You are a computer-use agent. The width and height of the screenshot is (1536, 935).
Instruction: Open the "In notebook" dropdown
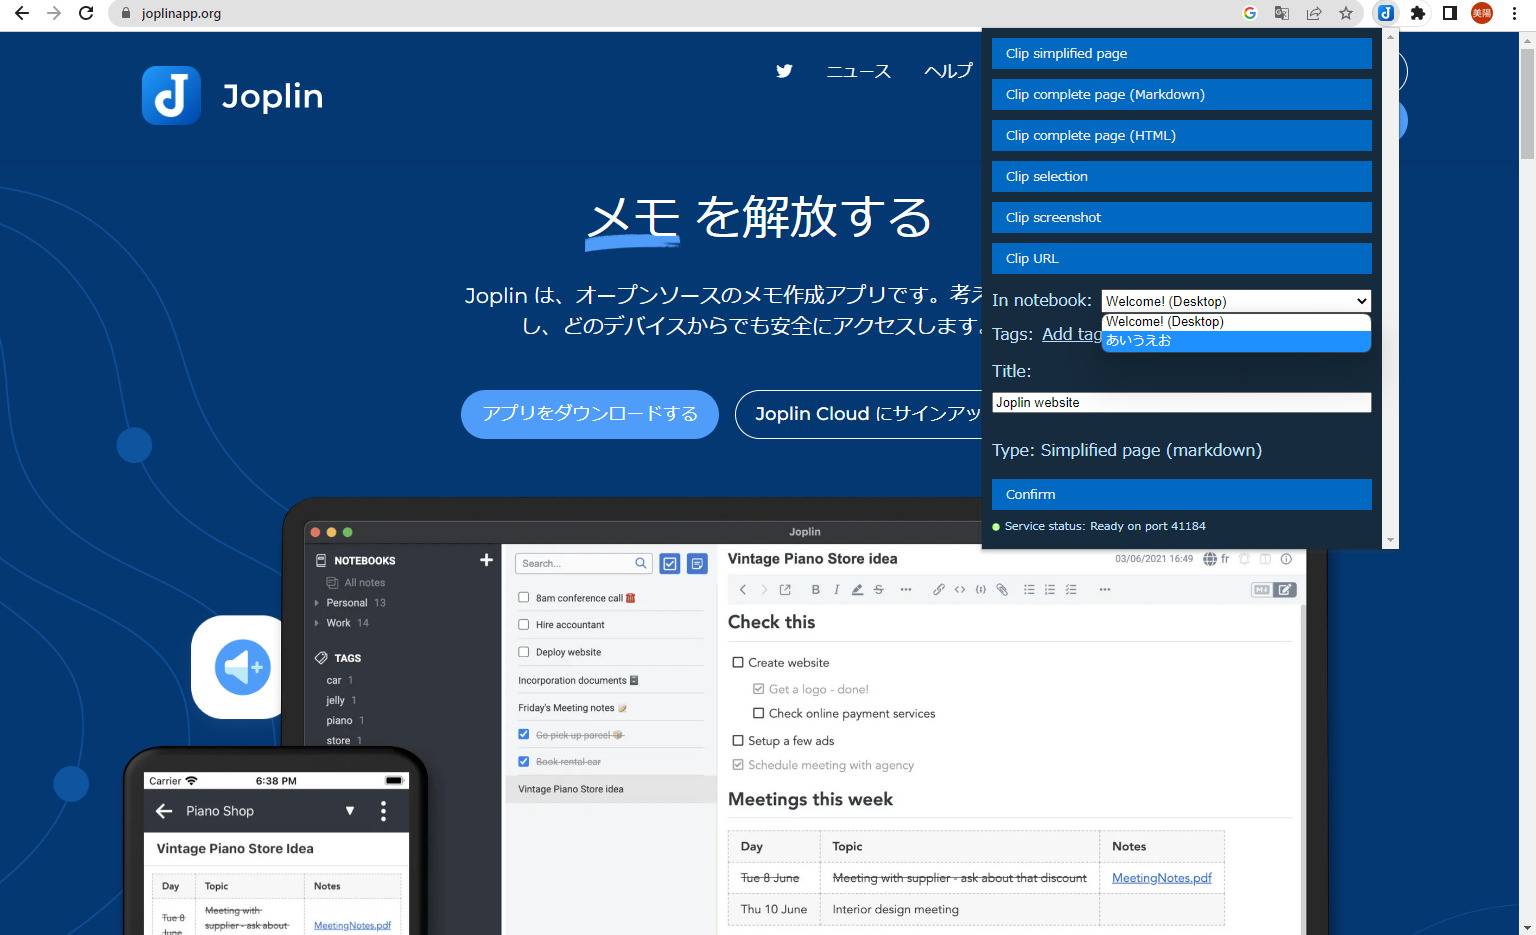coord(1235,301)
